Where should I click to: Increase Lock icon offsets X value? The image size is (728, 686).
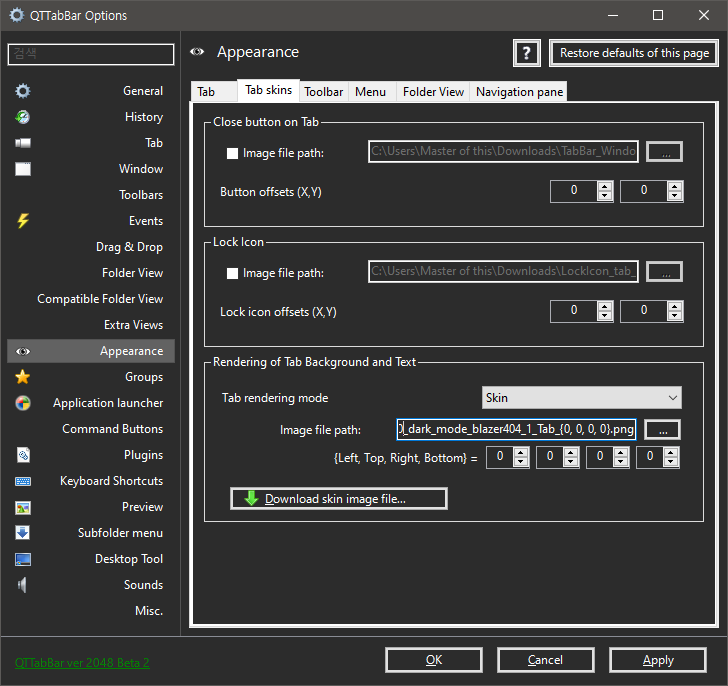click(604, 306)
